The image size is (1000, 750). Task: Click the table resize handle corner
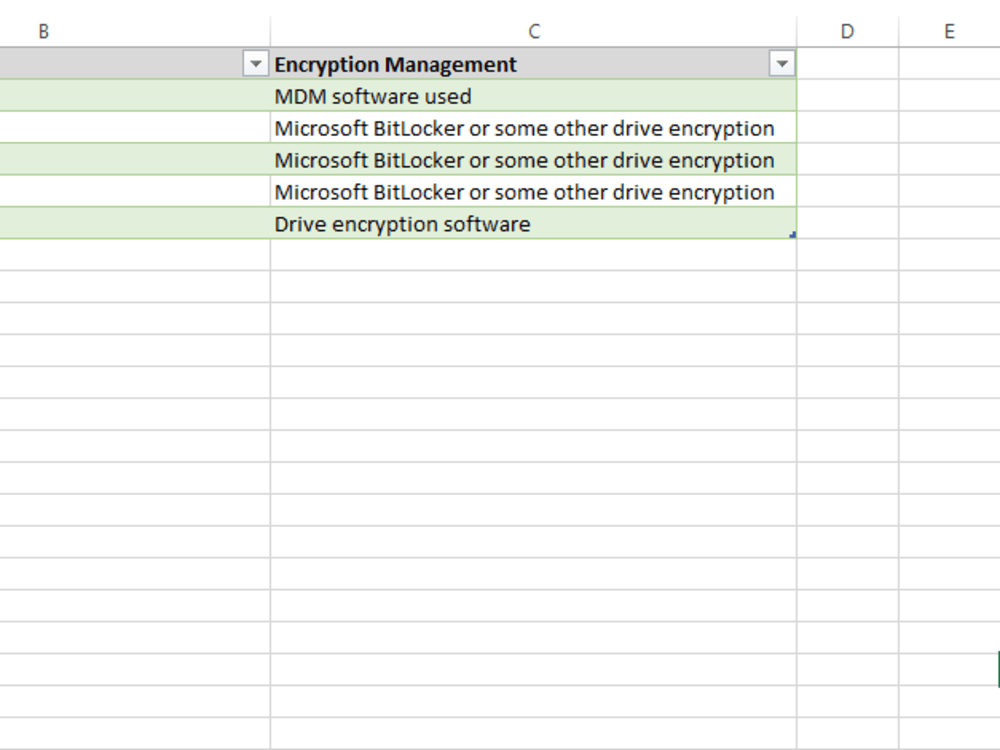(x=793, y=235)
